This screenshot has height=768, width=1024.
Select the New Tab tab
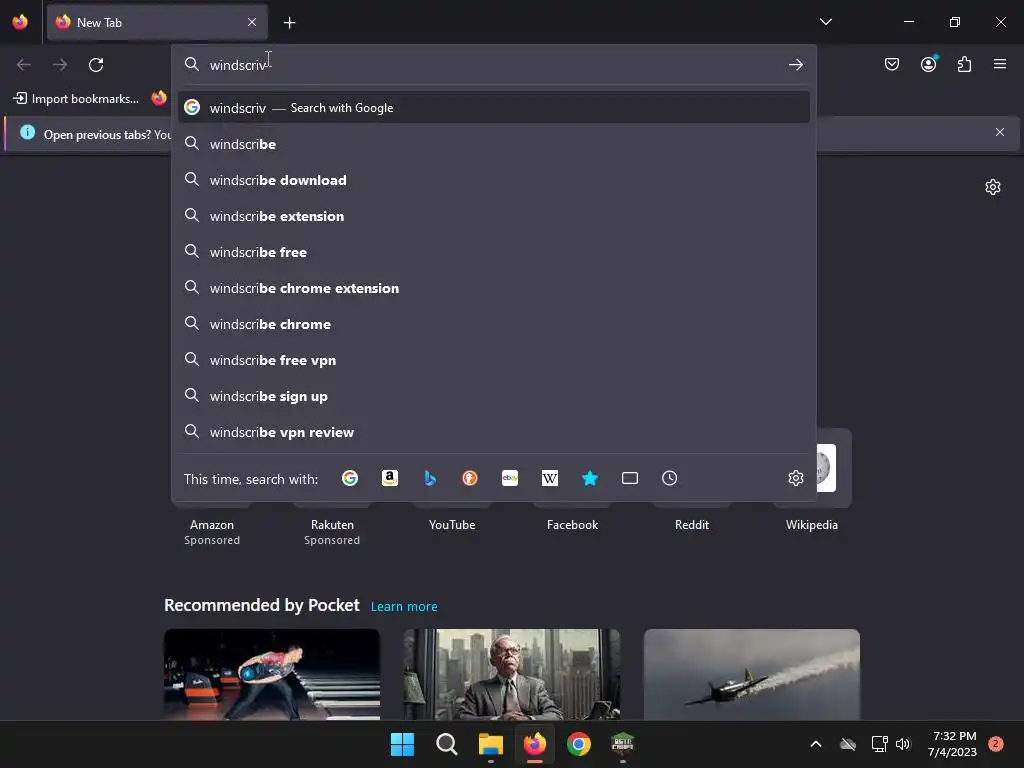(157, 23)
